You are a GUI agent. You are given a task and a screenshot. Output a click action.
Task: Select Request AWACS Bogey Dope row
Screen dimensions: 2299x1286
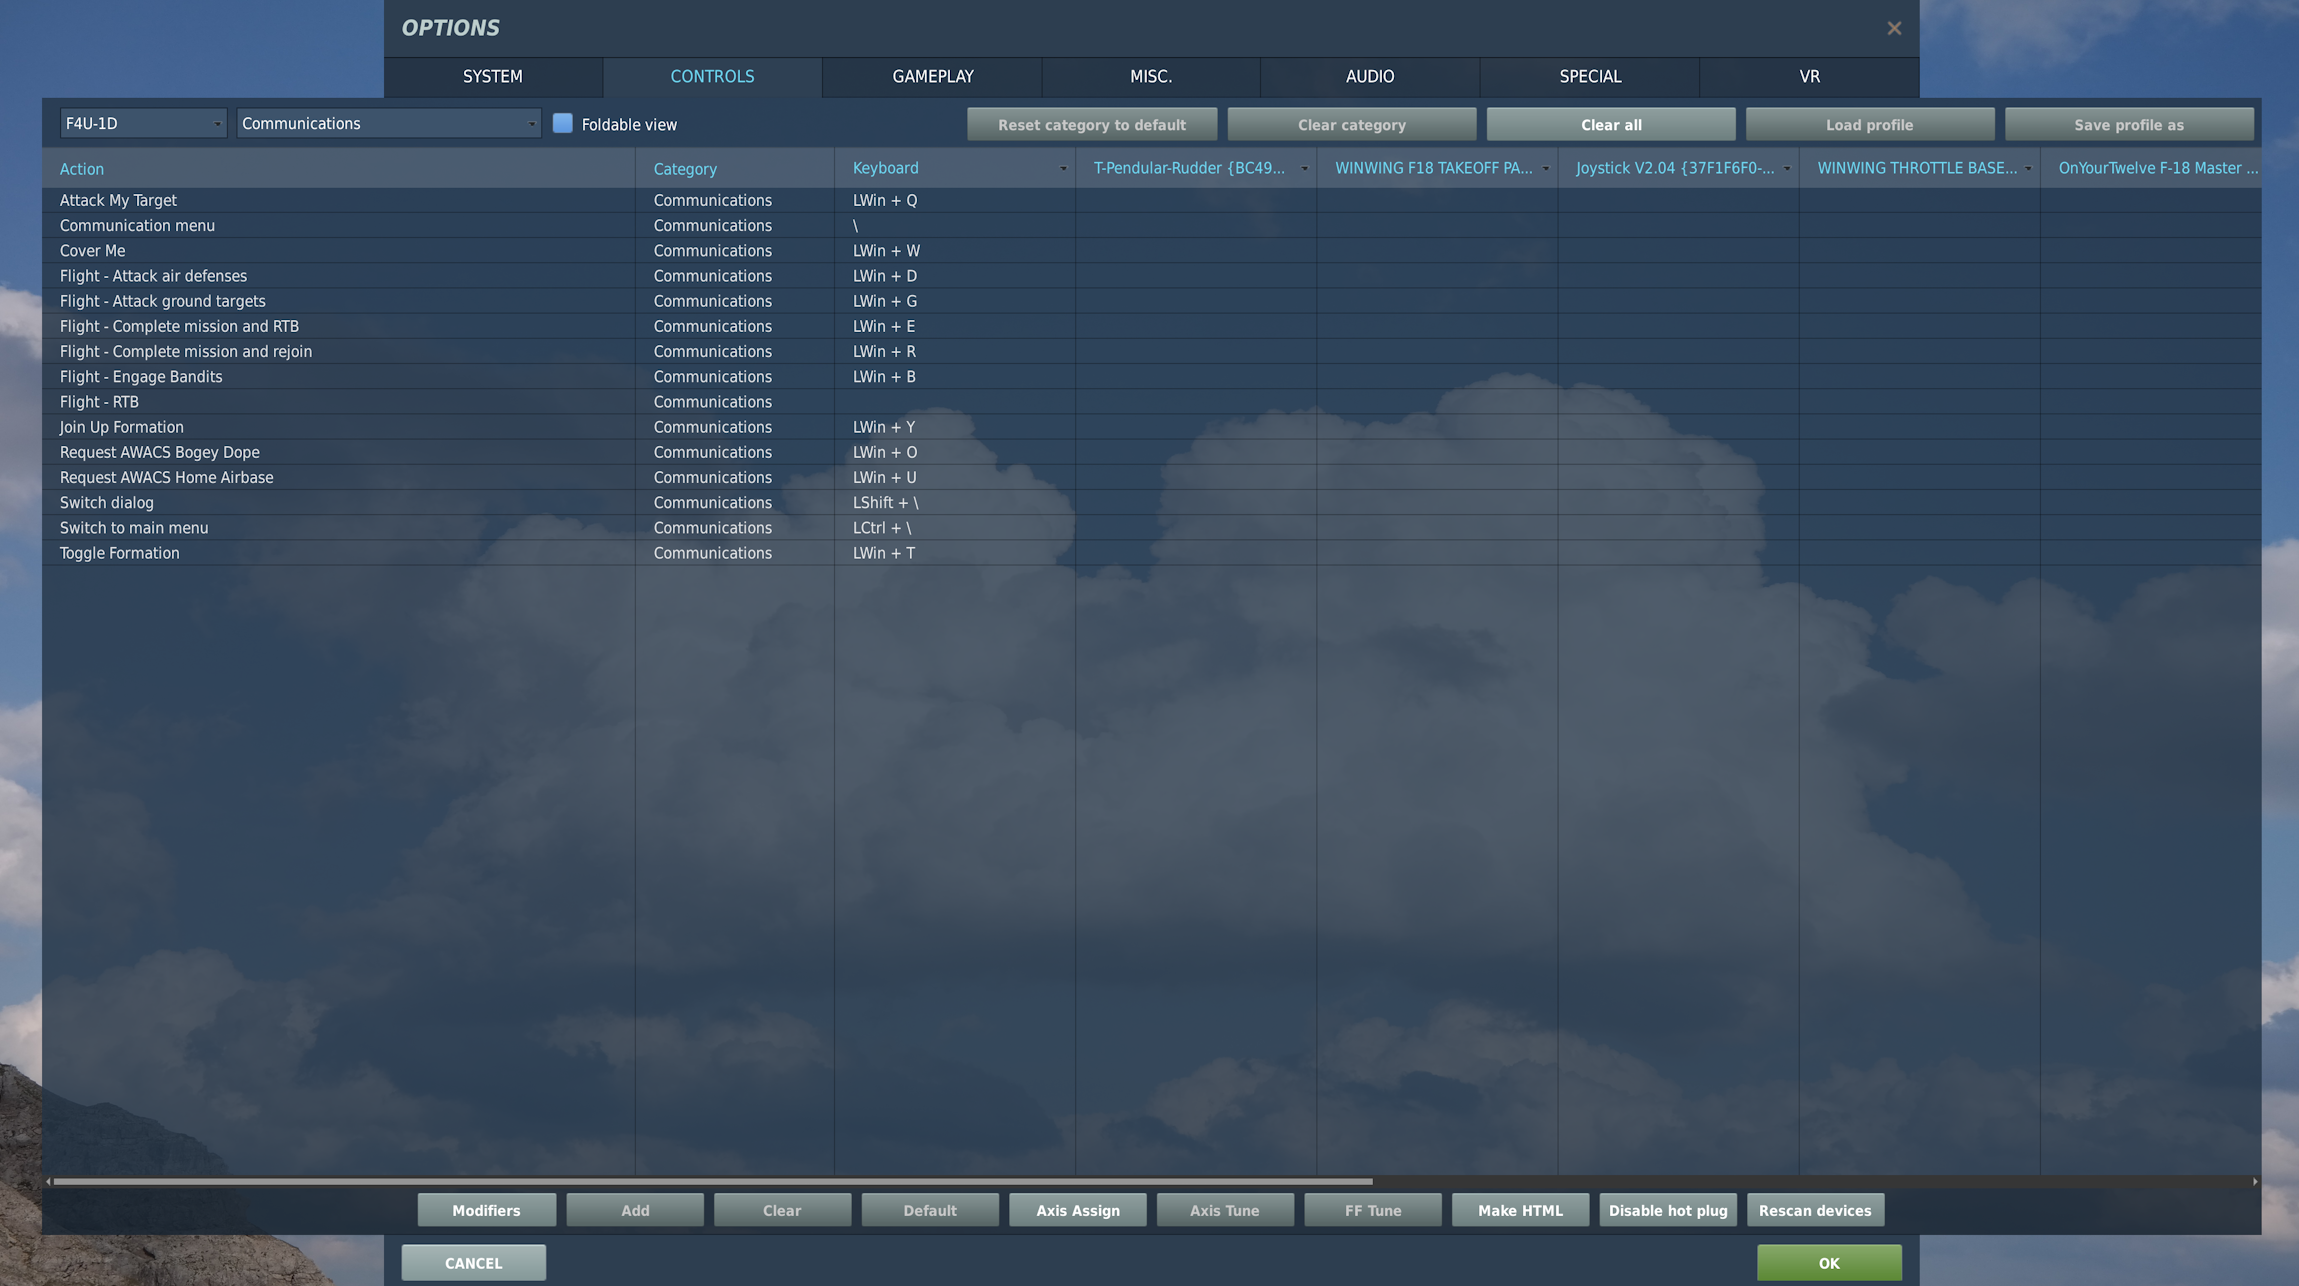(x=1151, y=452)
